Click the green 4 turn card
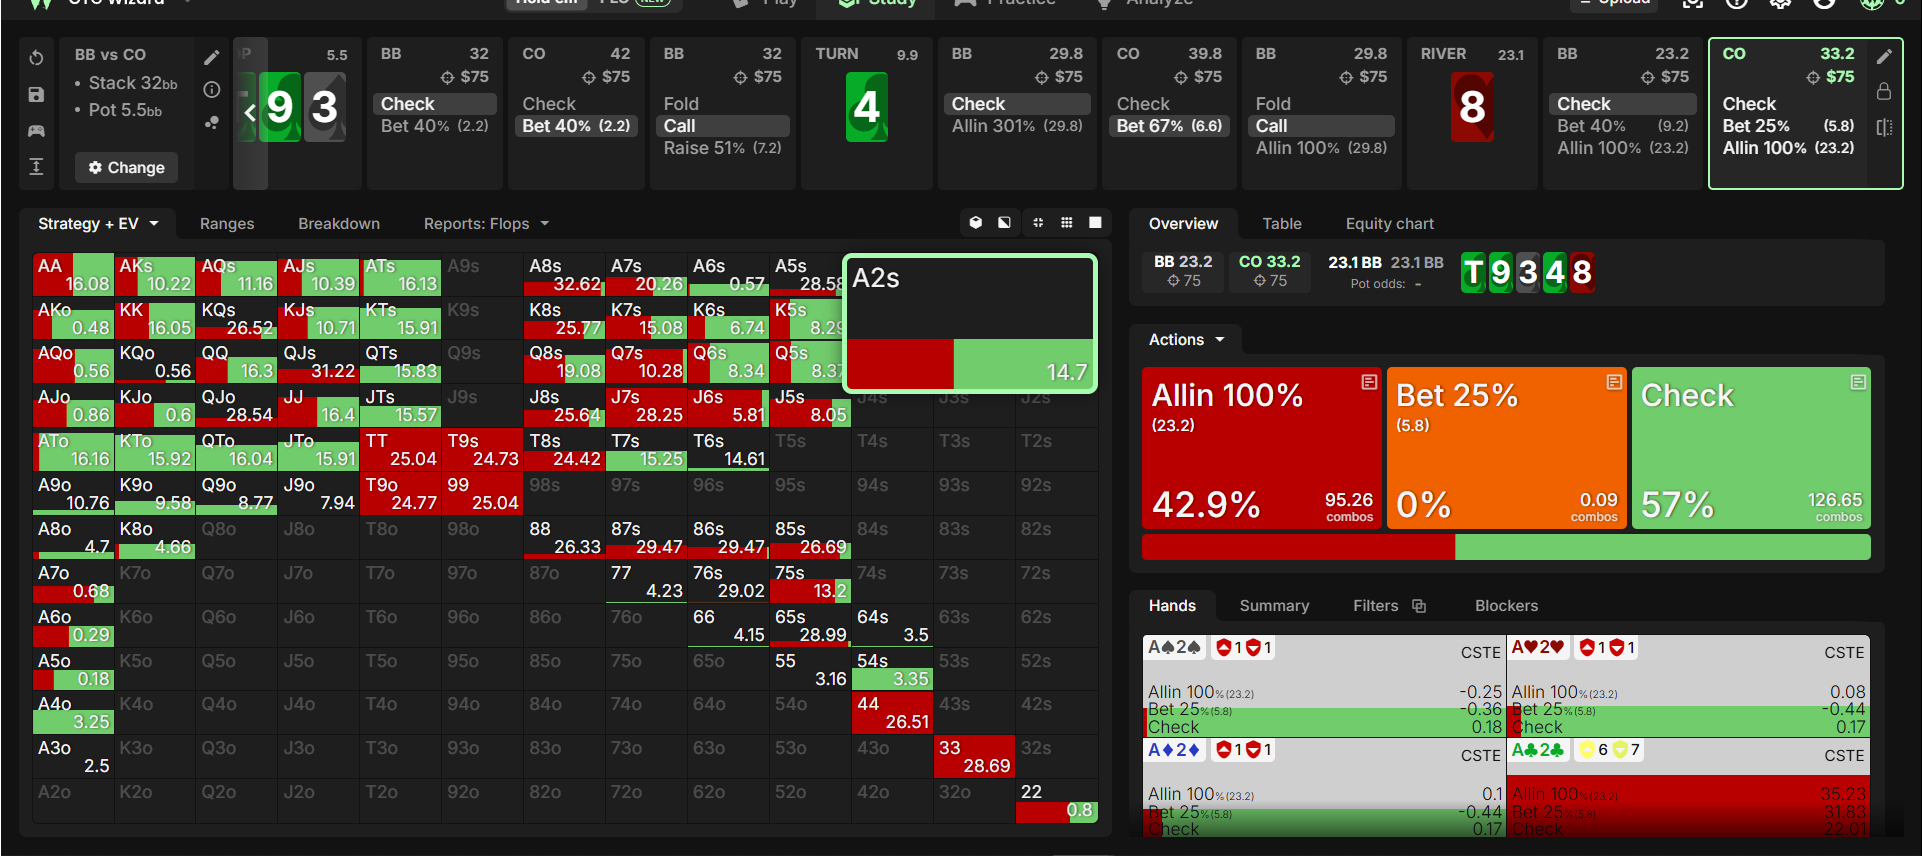The image size is (1922, 856). [x=867, y=107]
